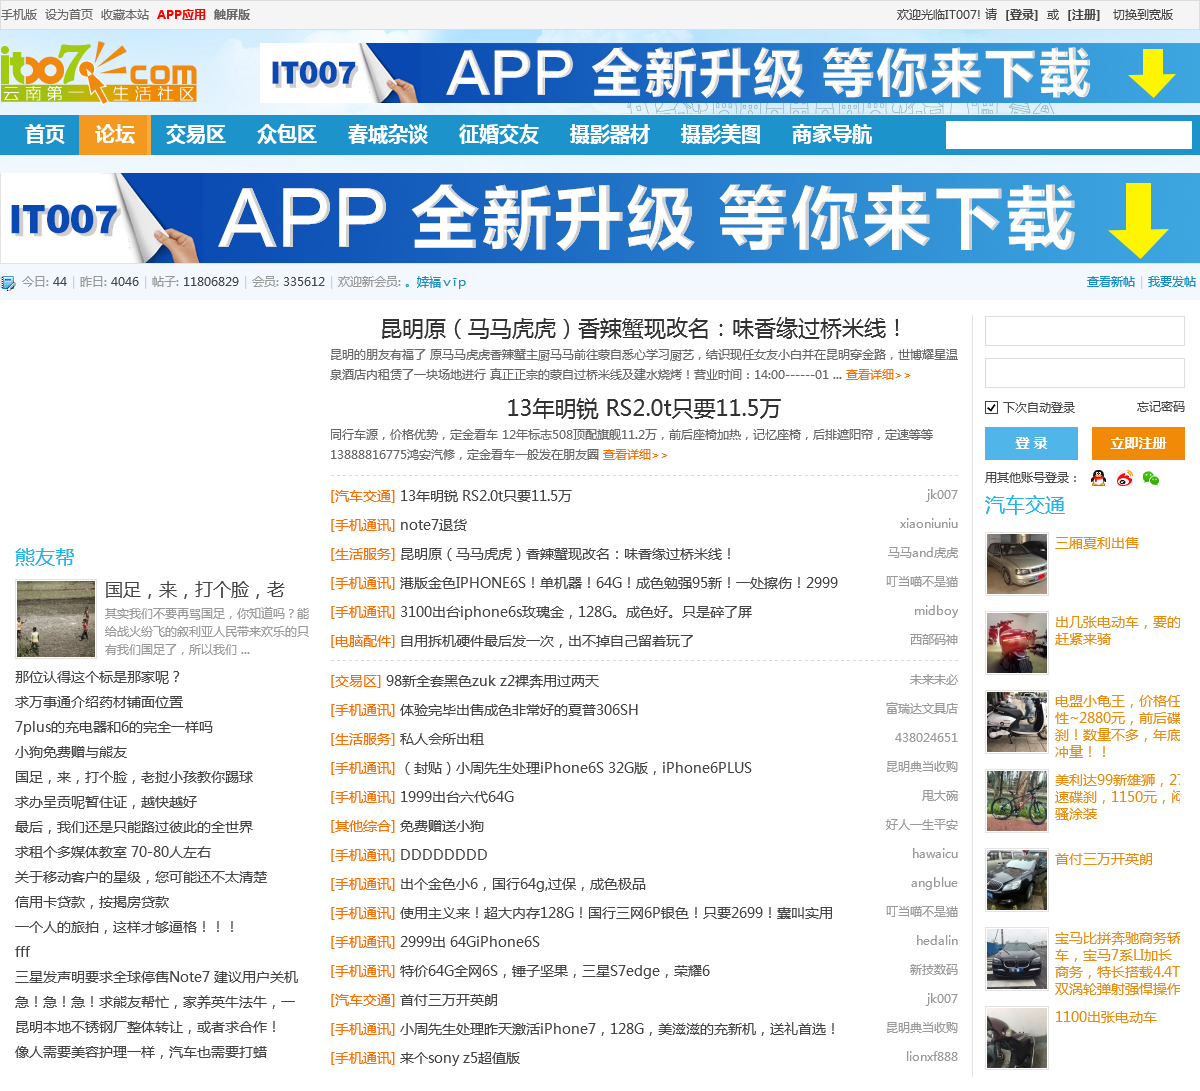Screen dimensions: 1200x1091
Task: Click the [注册] link in top bar
Action: coord(1084,15)
